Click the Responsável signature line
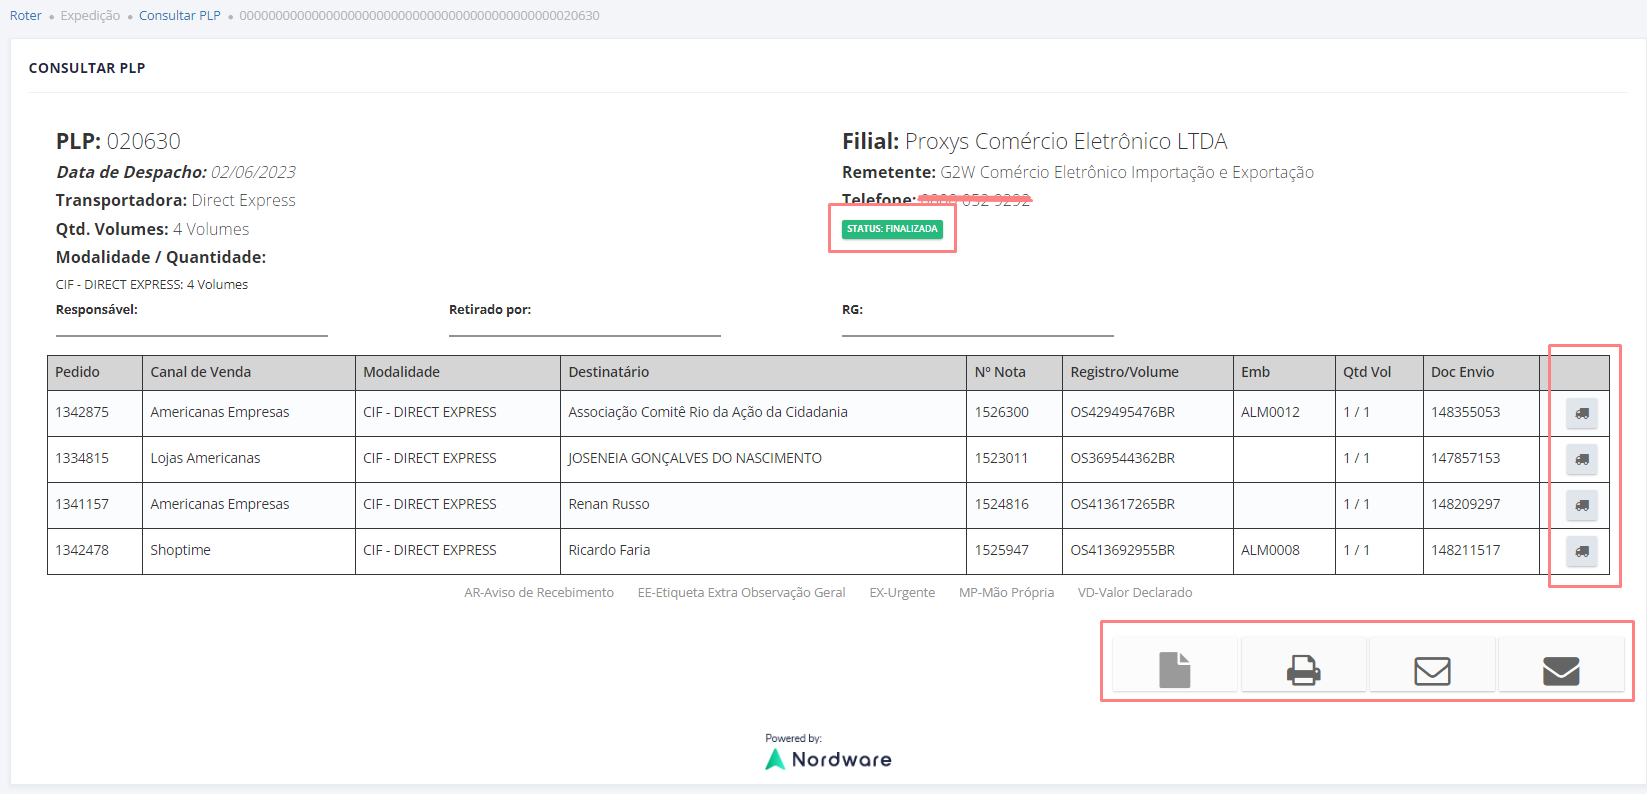 tap(192, 334)
